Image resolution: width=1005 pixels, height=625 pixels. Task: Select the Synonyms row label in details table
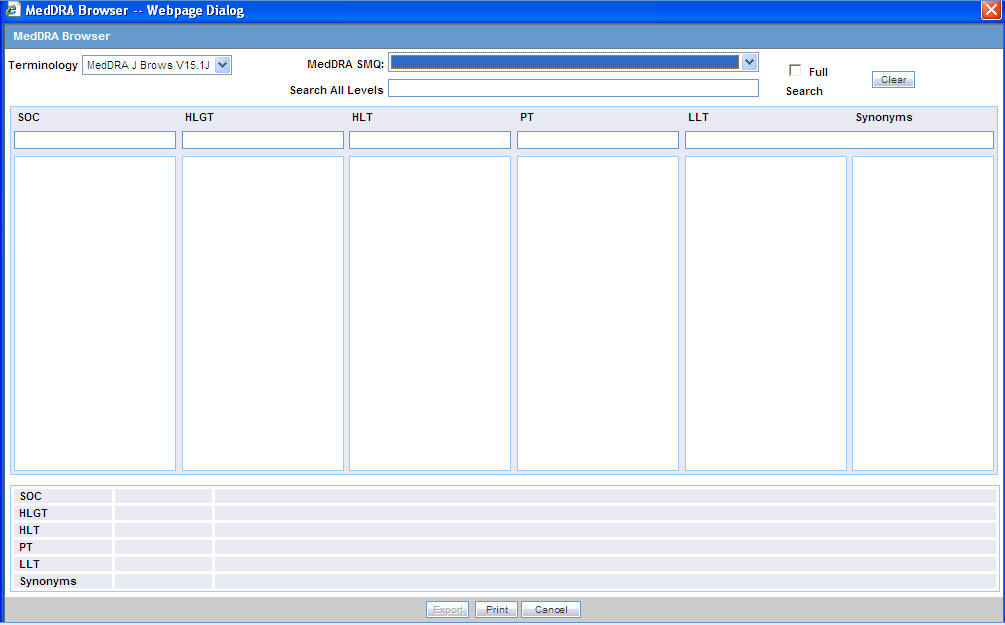click(48, 581)
